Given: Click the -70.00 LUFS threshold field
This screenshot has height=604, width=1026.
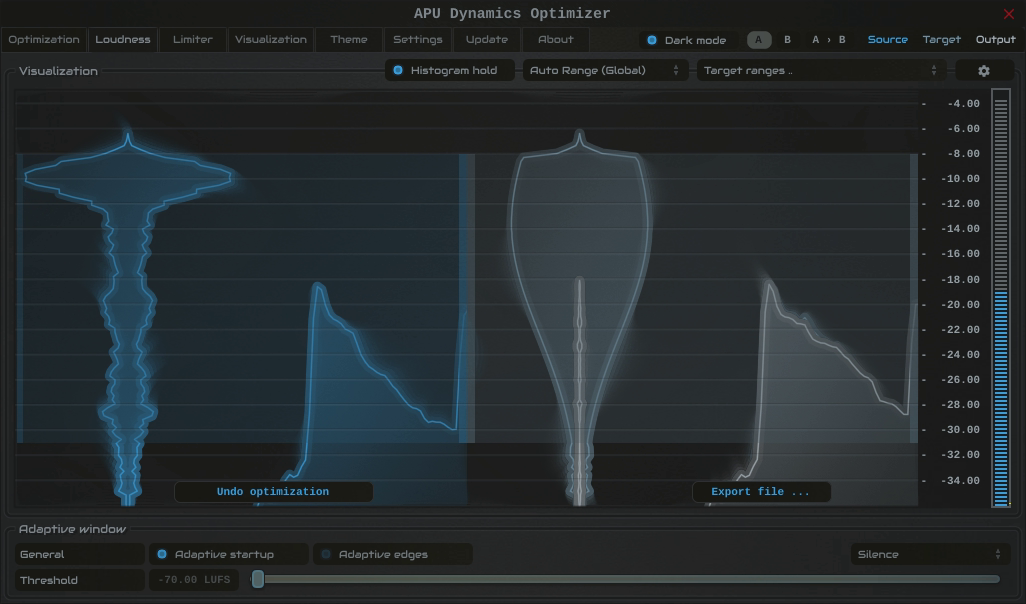Looking at the screenshot, I should 194,580.
